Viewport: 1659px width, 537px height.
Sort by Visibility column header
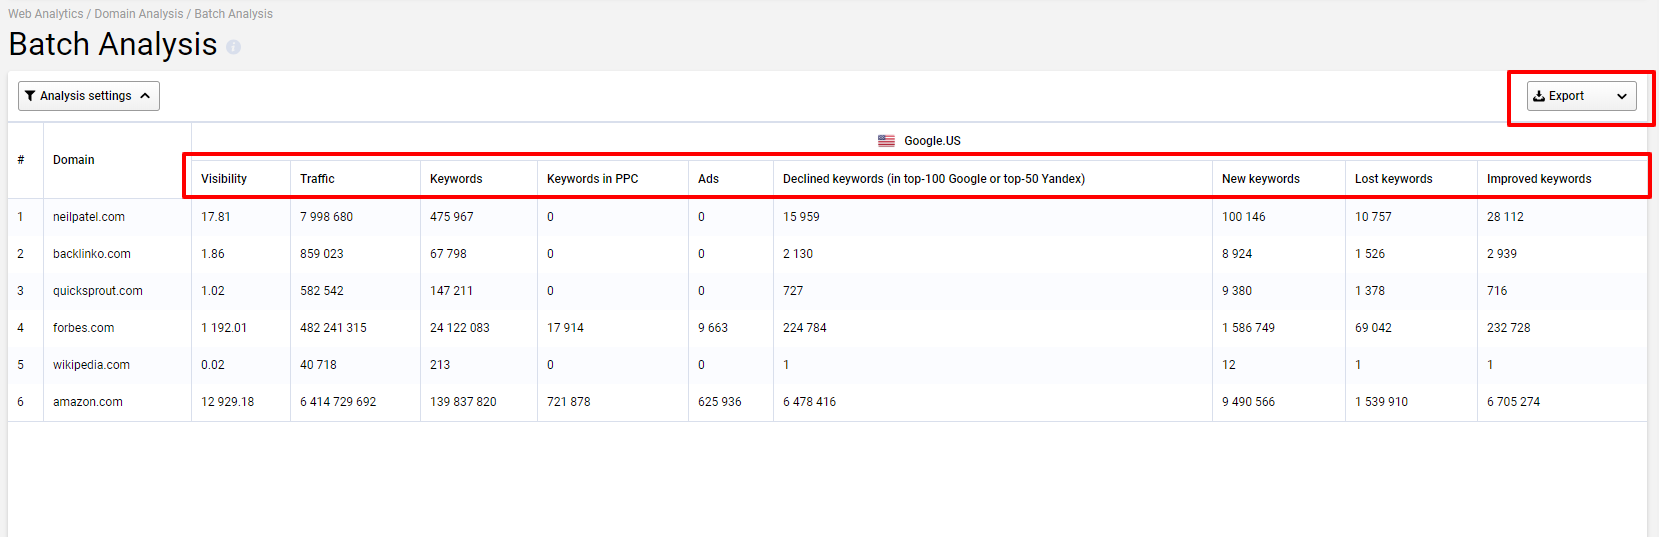[224, 179]
